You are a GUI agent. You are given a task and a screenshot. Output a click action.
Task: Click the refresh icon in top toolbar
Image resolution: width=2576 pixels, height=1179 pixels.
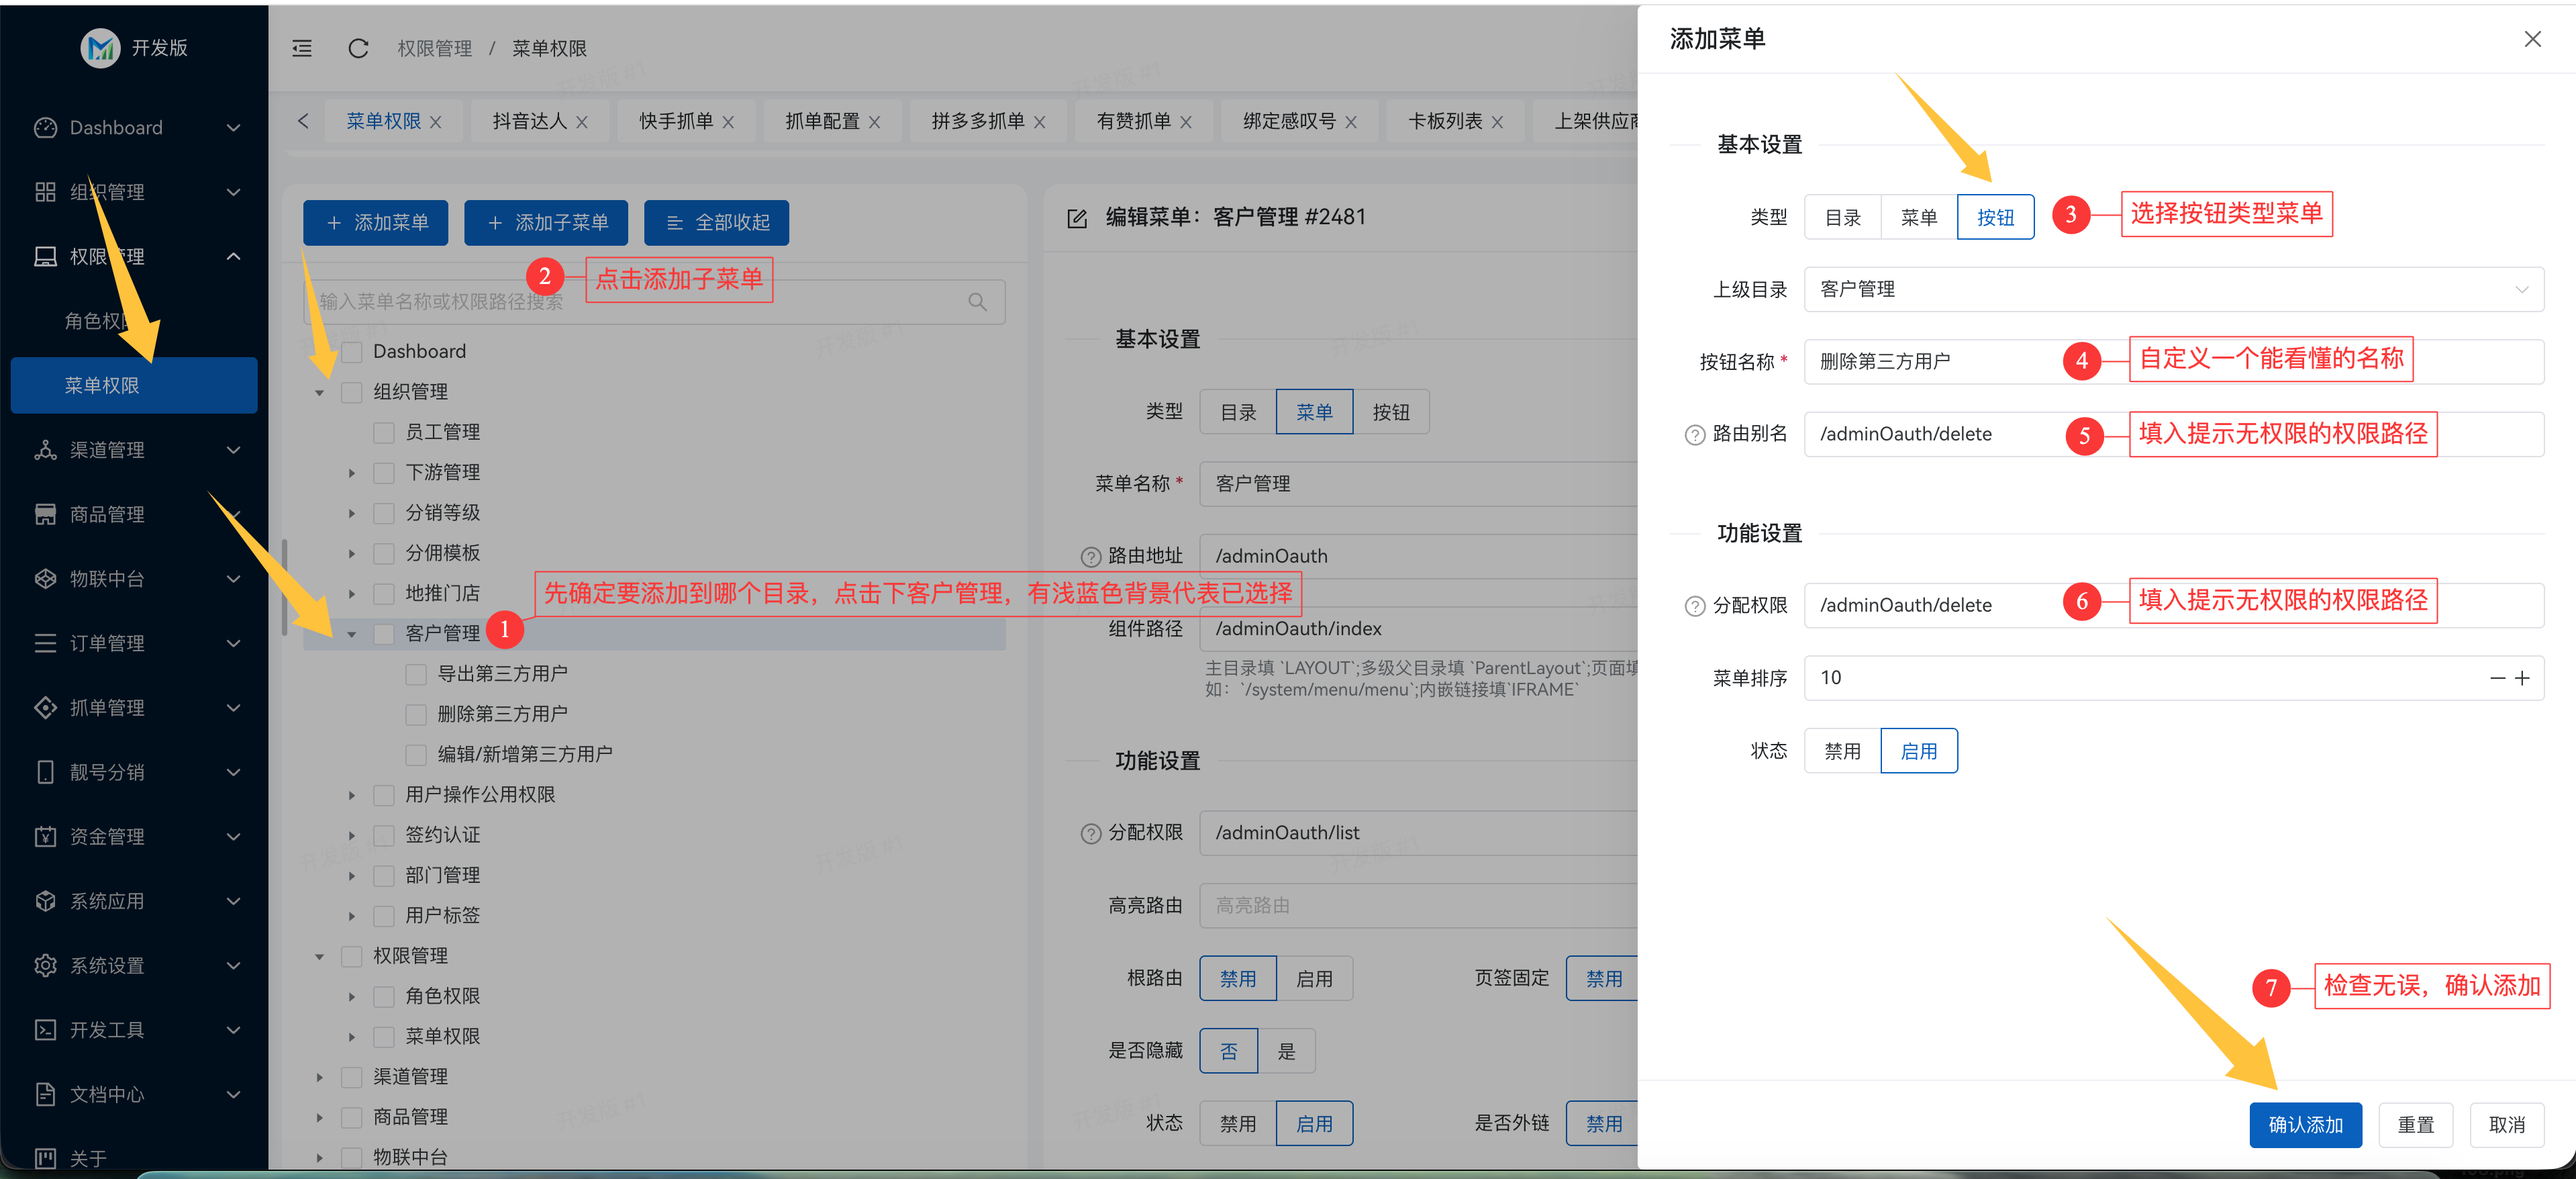[358, 48]
